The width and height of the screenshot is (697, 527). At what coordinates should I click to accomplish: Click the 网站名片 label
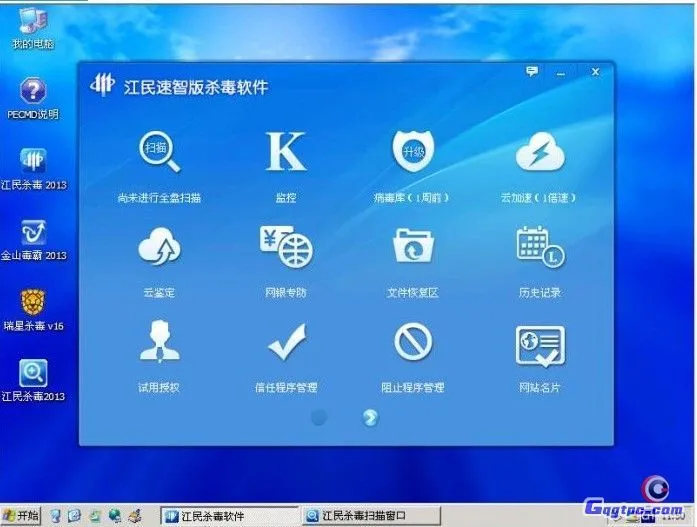click(x=540, y=387)
